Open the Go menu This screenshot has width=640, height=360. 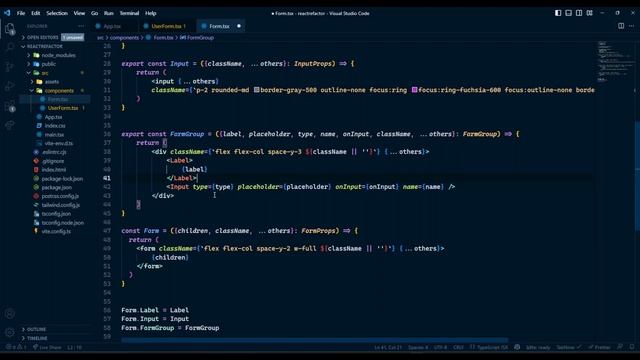click(x=94, y=13)
